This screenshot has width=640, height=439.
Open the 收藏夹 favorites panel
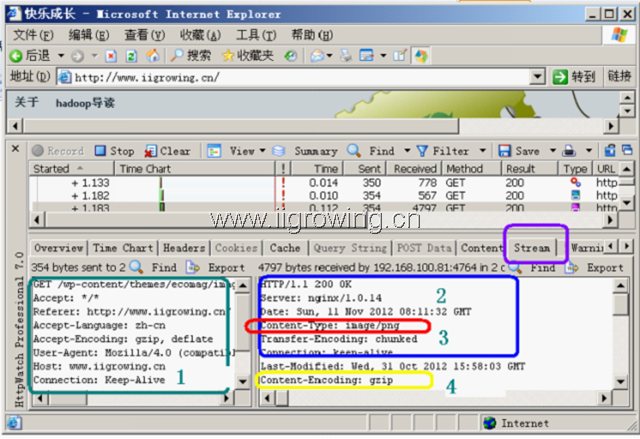[x=248, y=55]
